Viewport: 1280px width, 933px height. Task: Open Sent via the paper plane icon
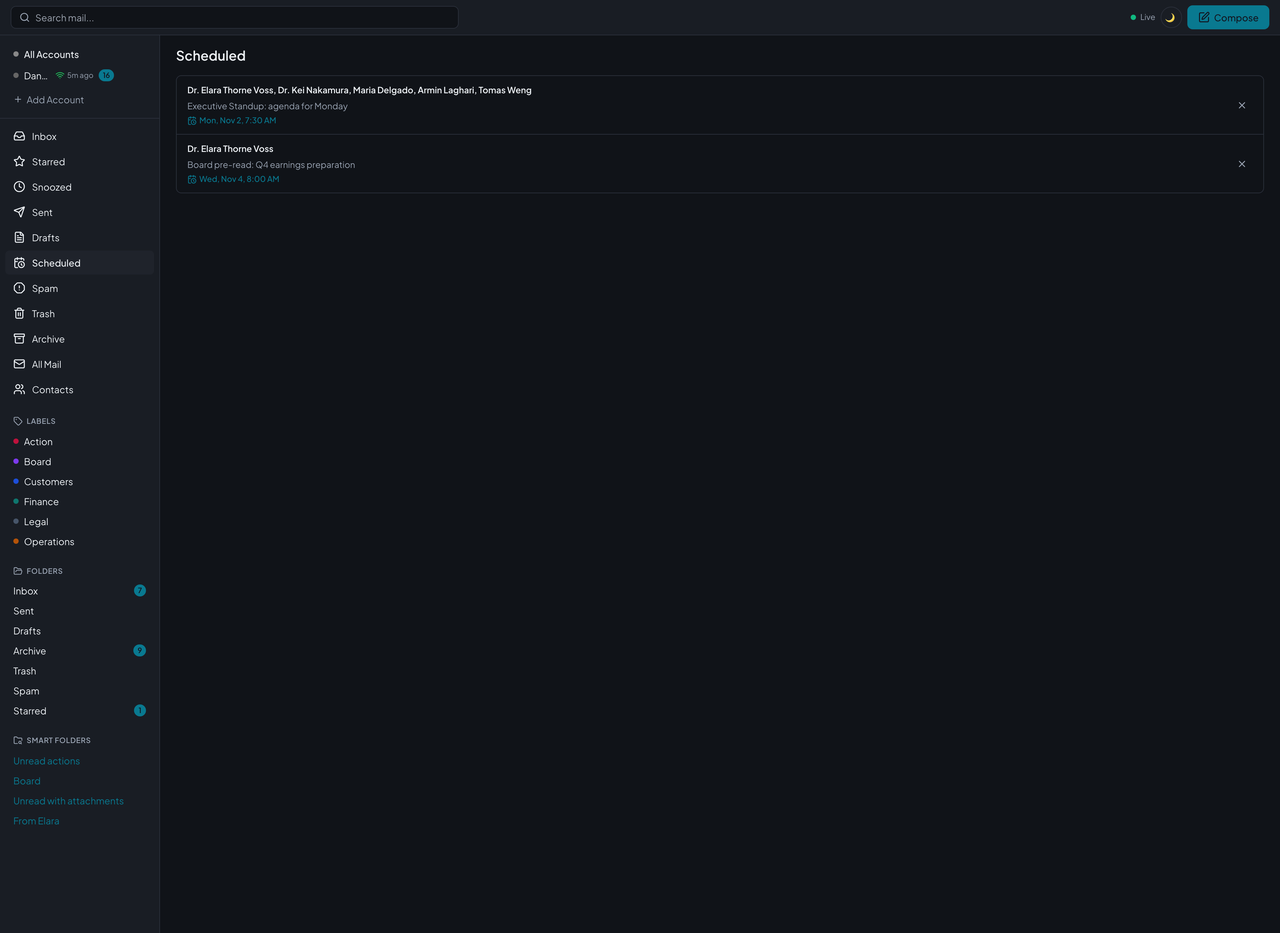(x=19, y=212)
